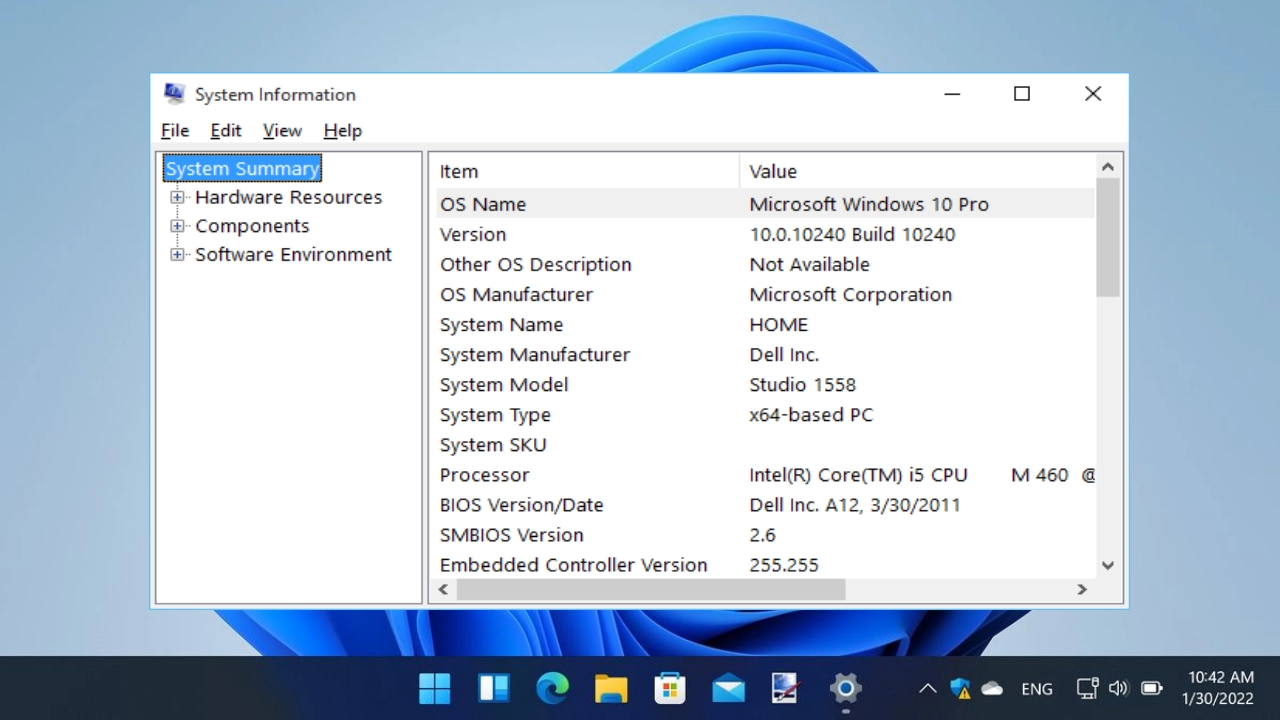This screenshot has width=1280, height=720.
Task: Open the View menu
Action: [x=282, y=131]
